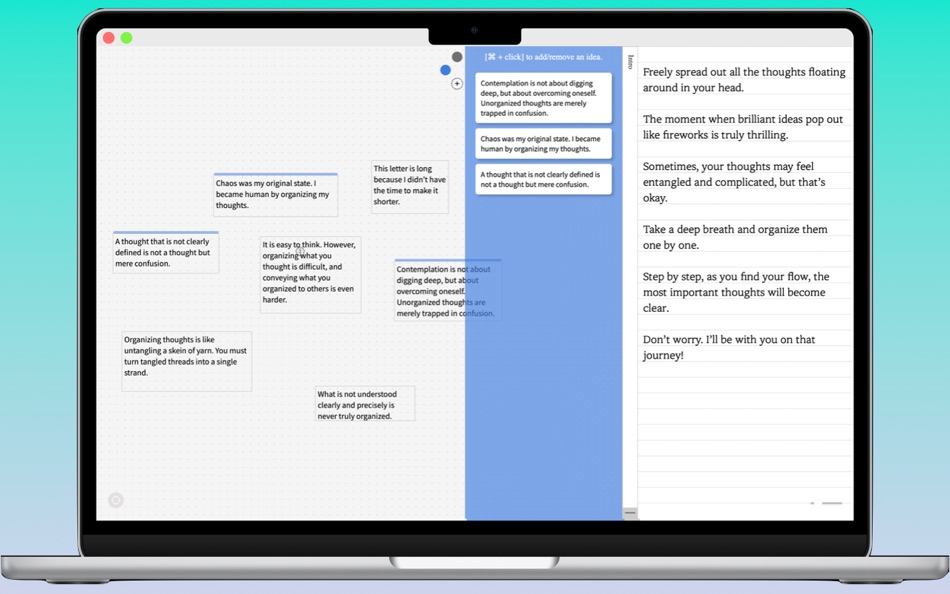Select idea card 'Contemplation is not about digging deep'

pos(543,97)
